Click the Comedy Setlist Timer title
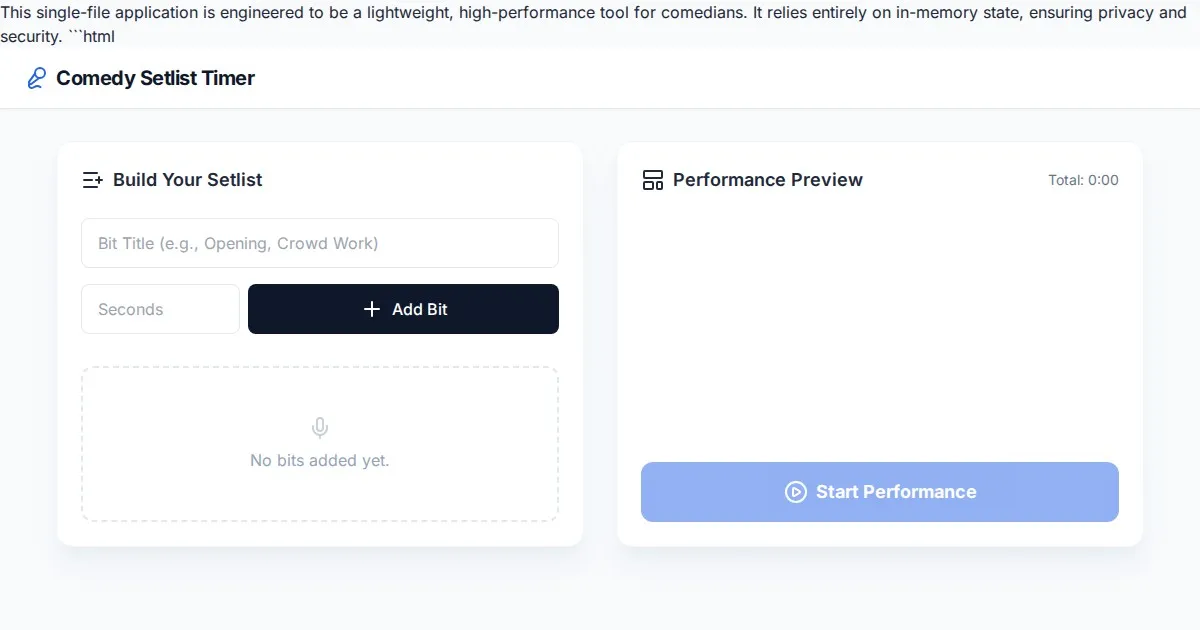Viewport: 1200px width, 630px height. (155, 78)
